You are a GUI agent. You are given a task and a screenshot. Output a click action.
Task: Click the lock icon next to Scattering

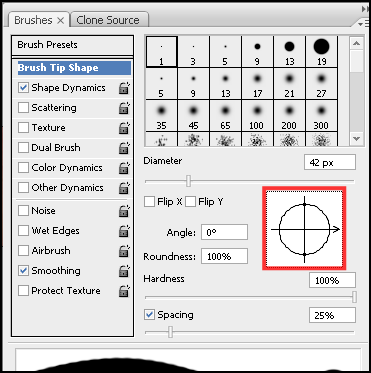pyautogui.click(x=124, y=108)
